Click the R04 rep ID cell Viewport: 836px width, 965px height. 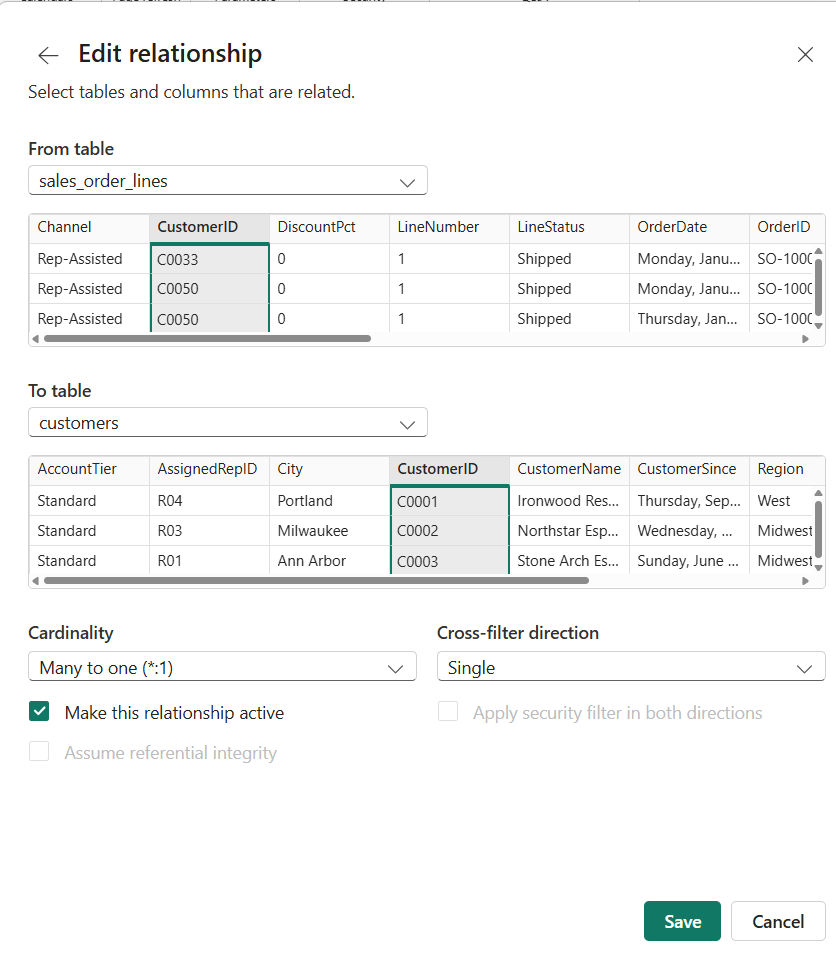209,501
